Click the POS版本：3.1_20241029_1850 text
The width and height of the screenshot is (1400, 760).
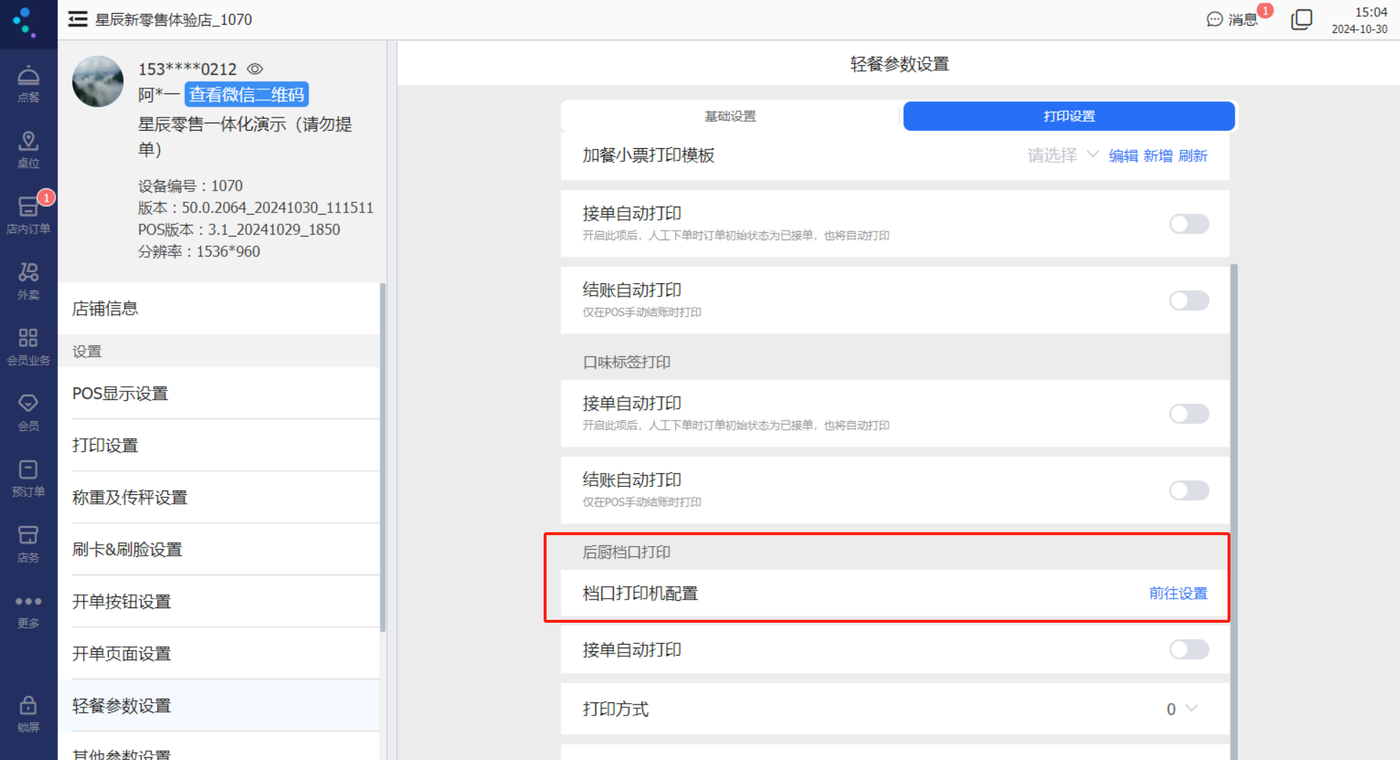tap(239, 230)
